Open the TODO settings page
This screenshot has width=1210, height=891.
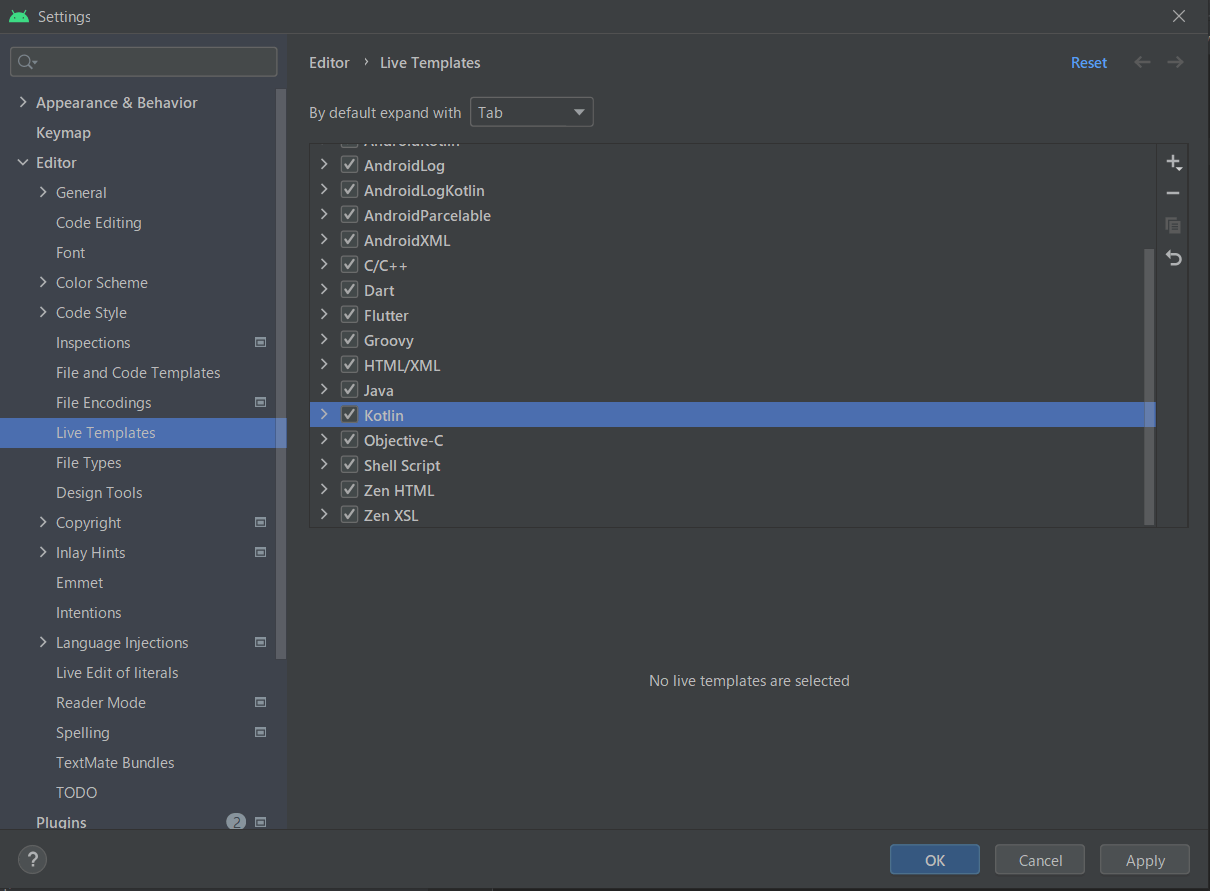click(x=77, y=792)
